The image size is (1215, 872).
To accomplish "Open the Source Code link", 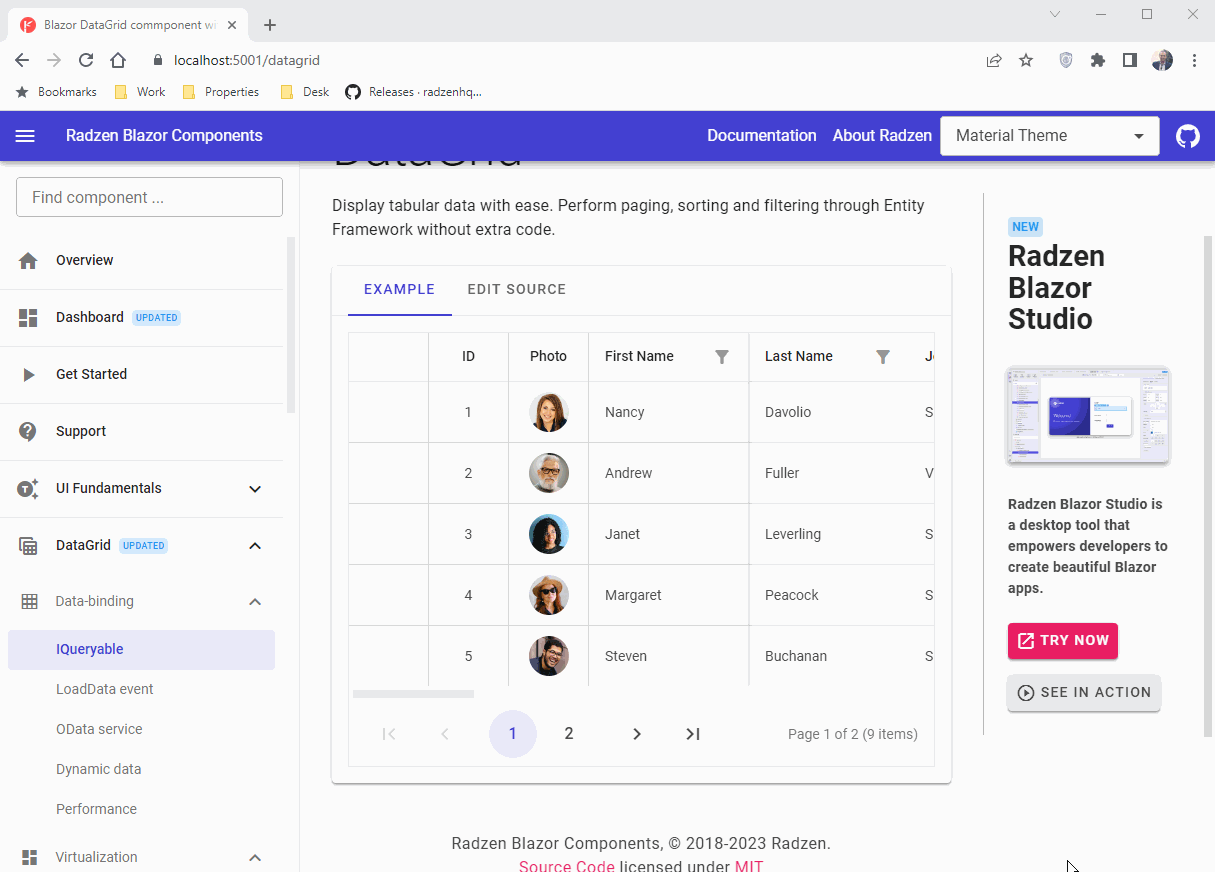I will (x=567, y=865).
